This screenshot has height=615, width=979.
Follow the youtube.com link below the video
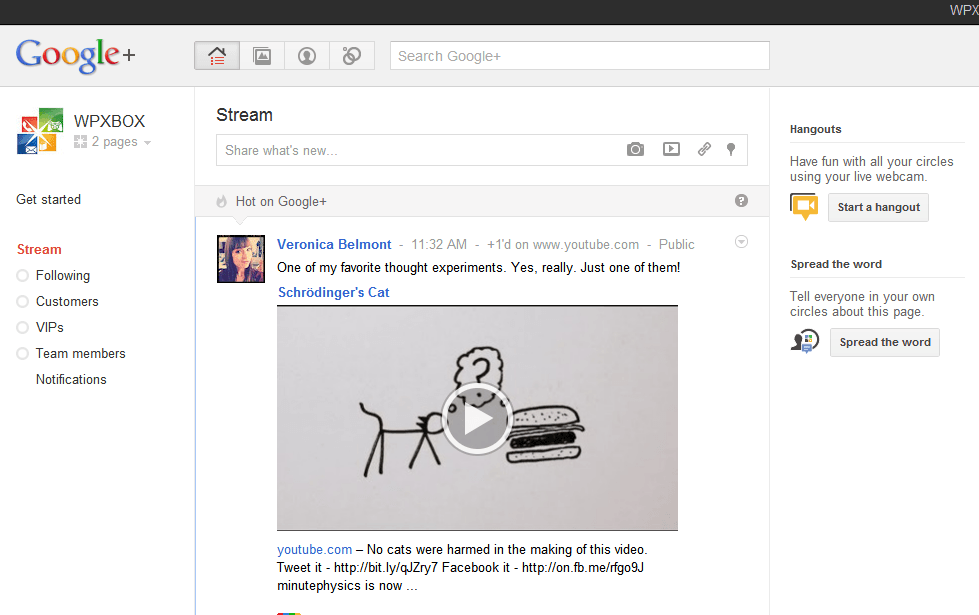[315, 549]
